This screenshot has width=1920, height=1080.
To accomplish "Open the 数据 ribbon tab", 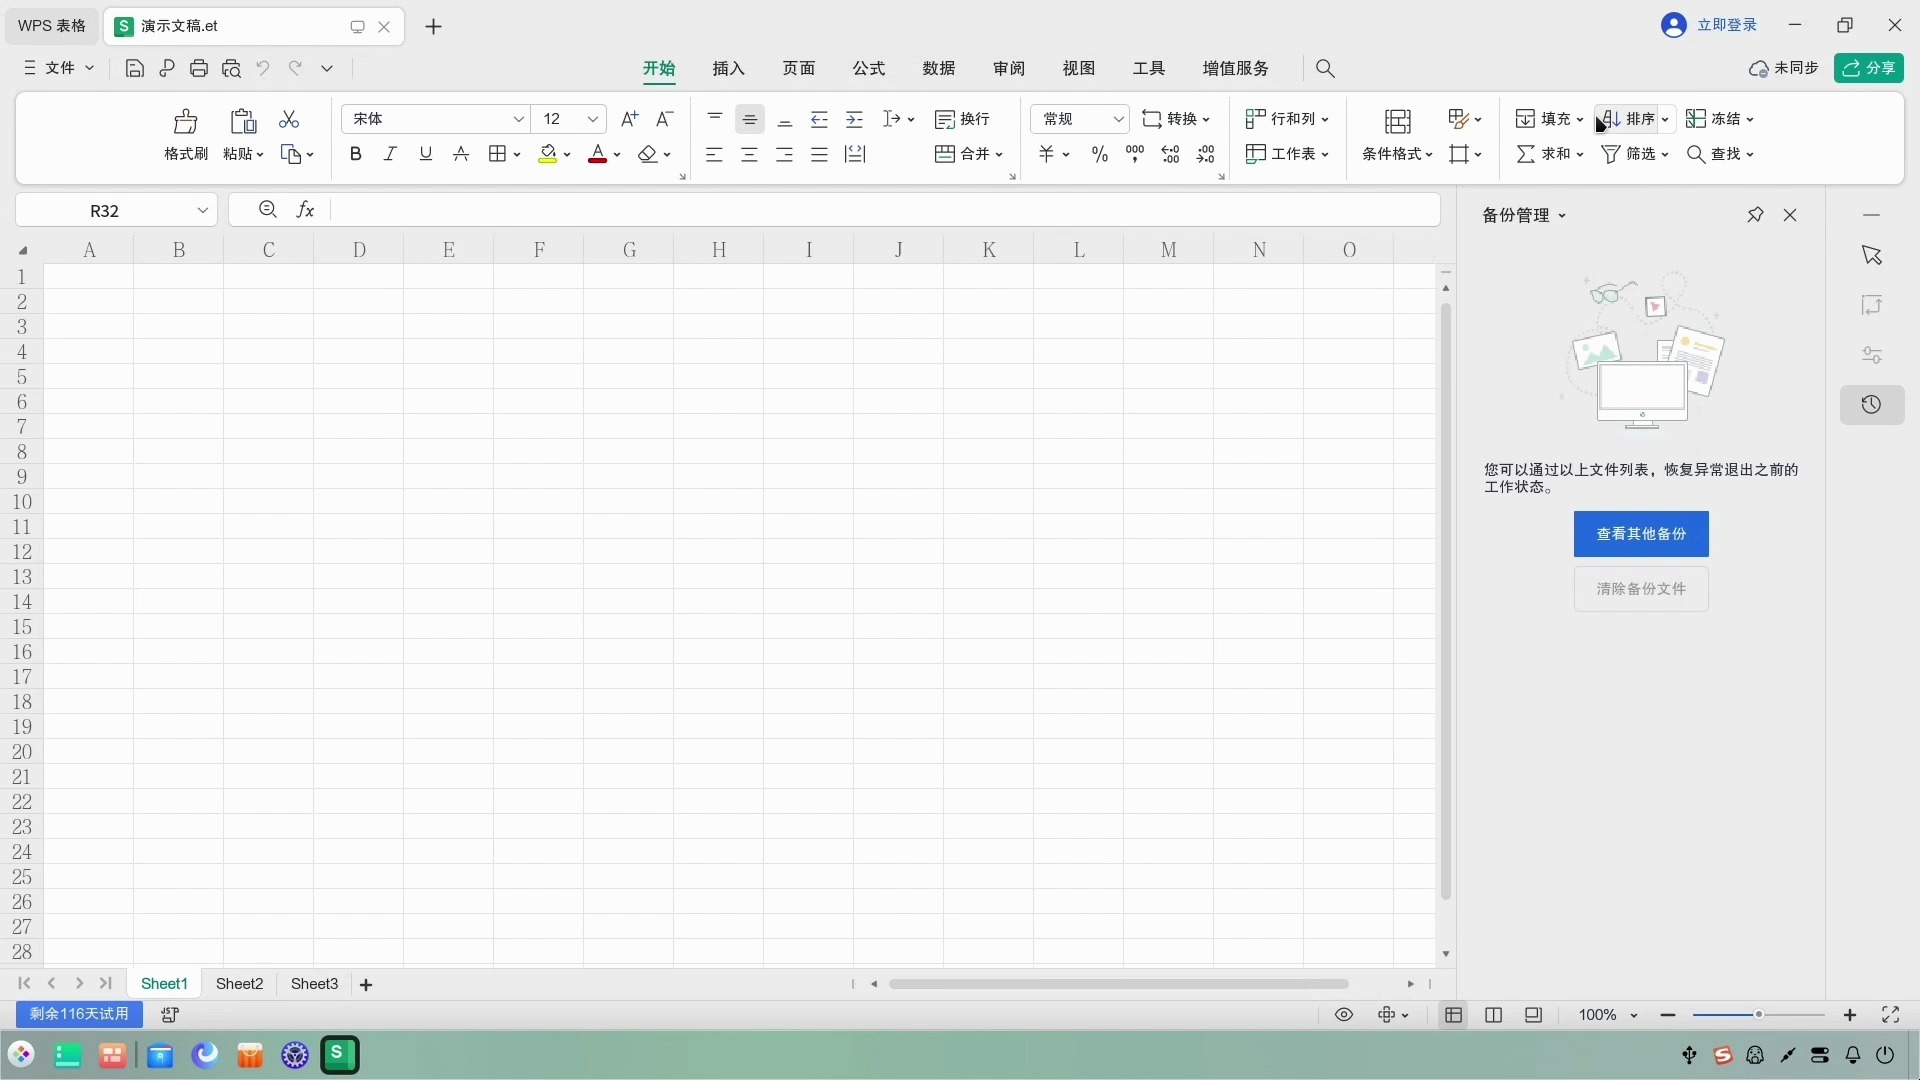I will pos(939,68).
